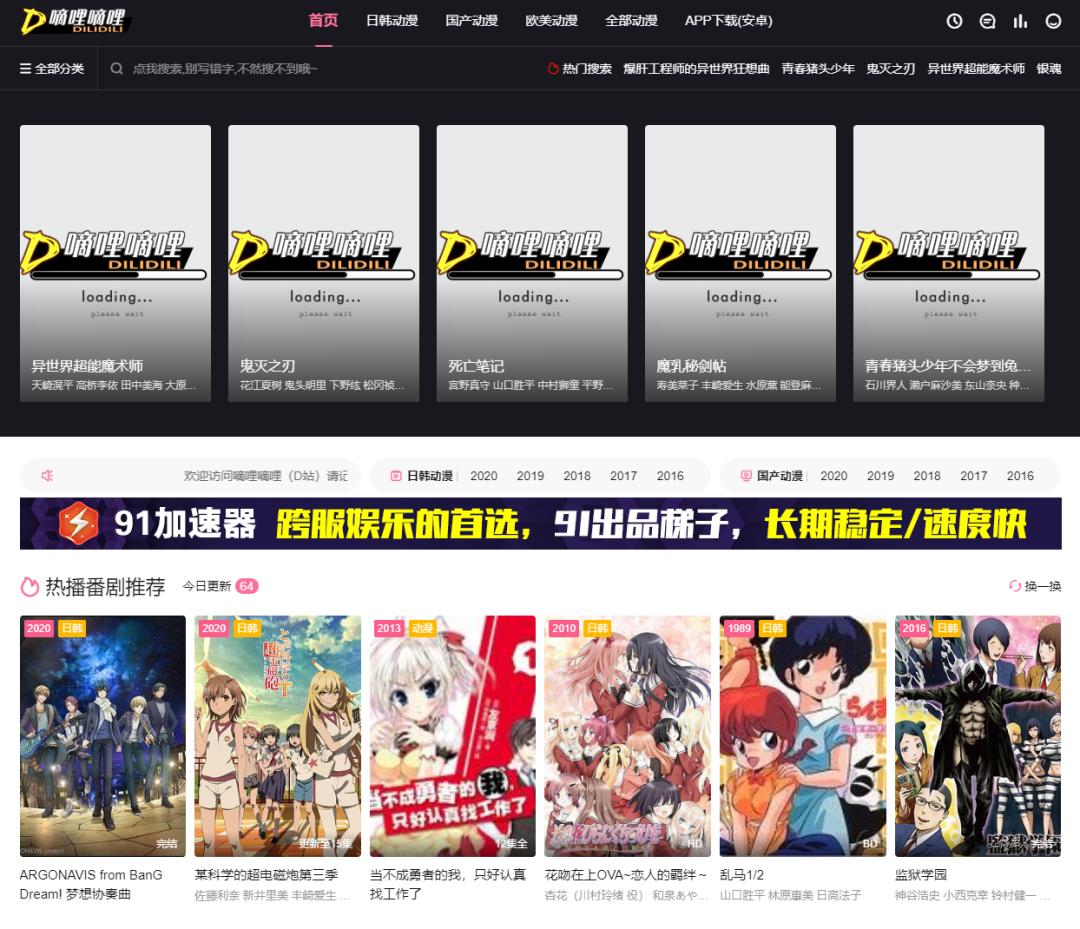1080x929 pixels.
Task: Open the 欧美动漫 nav tab
Action: click(552, 21)
